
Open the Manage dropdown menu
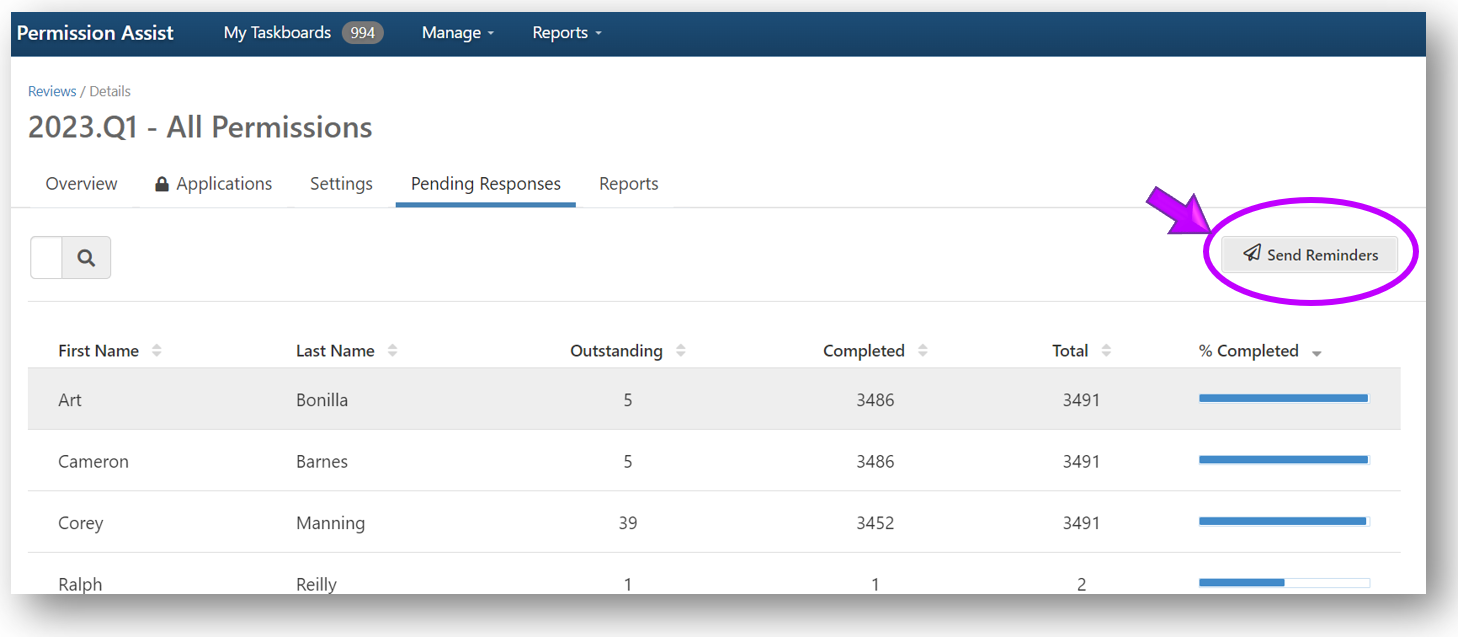(x=457, y=33)
